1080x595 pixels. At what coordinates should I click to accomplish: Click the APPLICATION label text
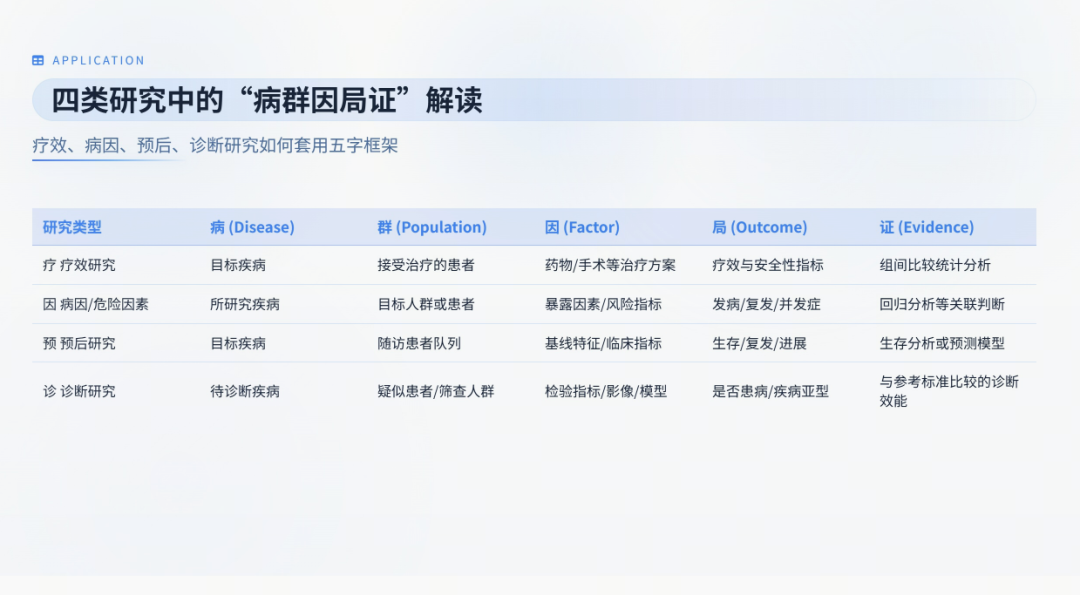[x=98, y=61]
